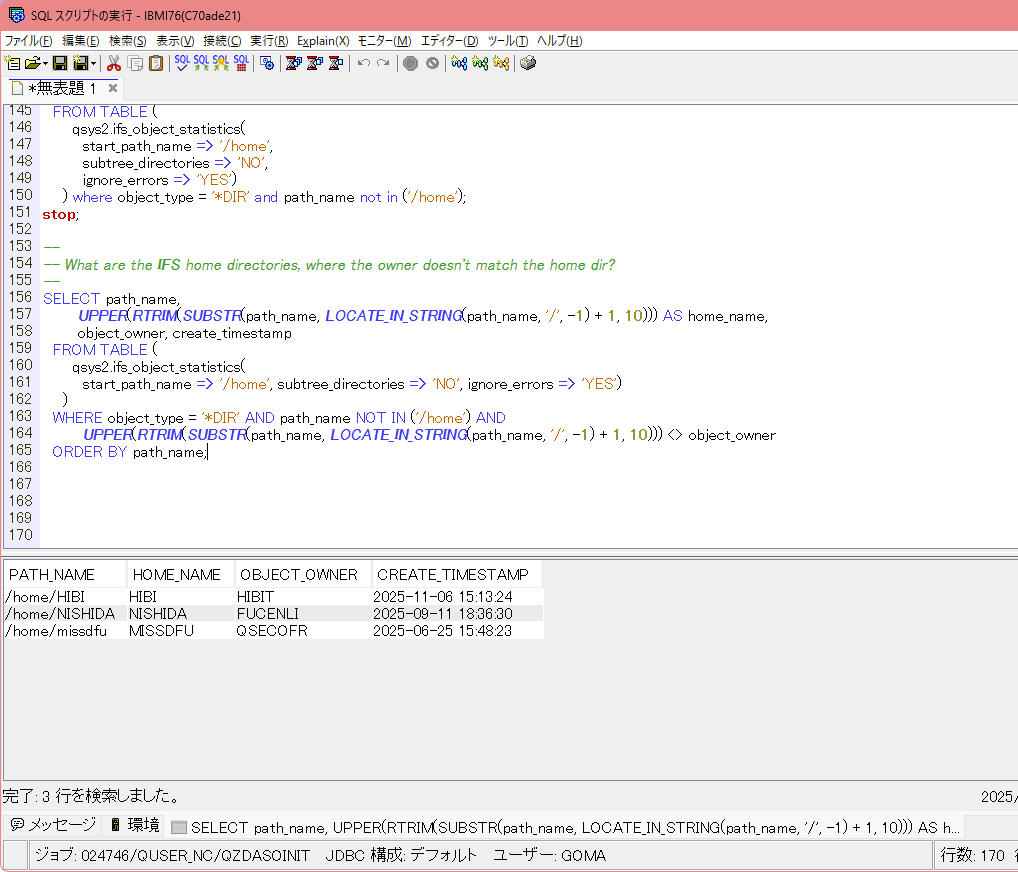The height and width of the screenshot is (872, 1018).
Task: Click line number 156 in gutter
Action: [x=20, y=297]
